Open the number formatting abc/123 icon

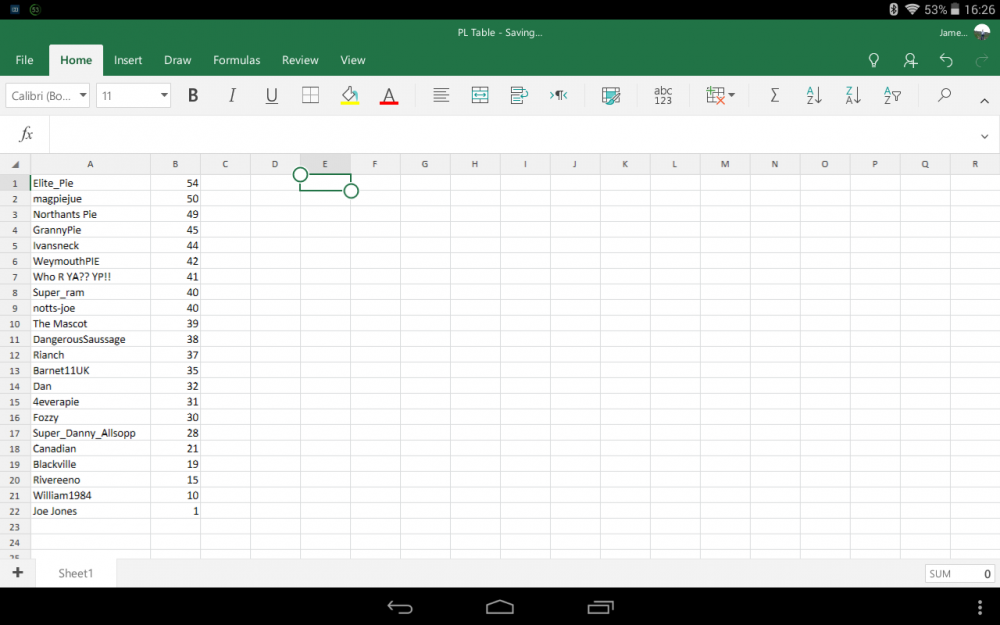pyautogui.click(x=662, y=95)
